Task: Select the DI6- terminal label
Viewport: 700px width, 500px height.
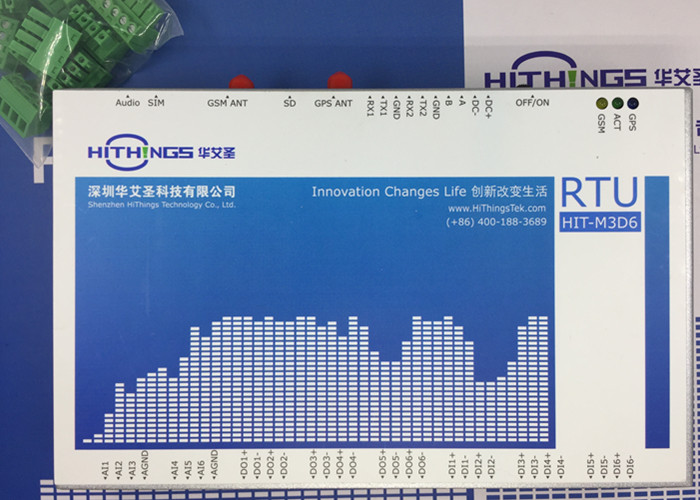Action: (x=630, y=466)
